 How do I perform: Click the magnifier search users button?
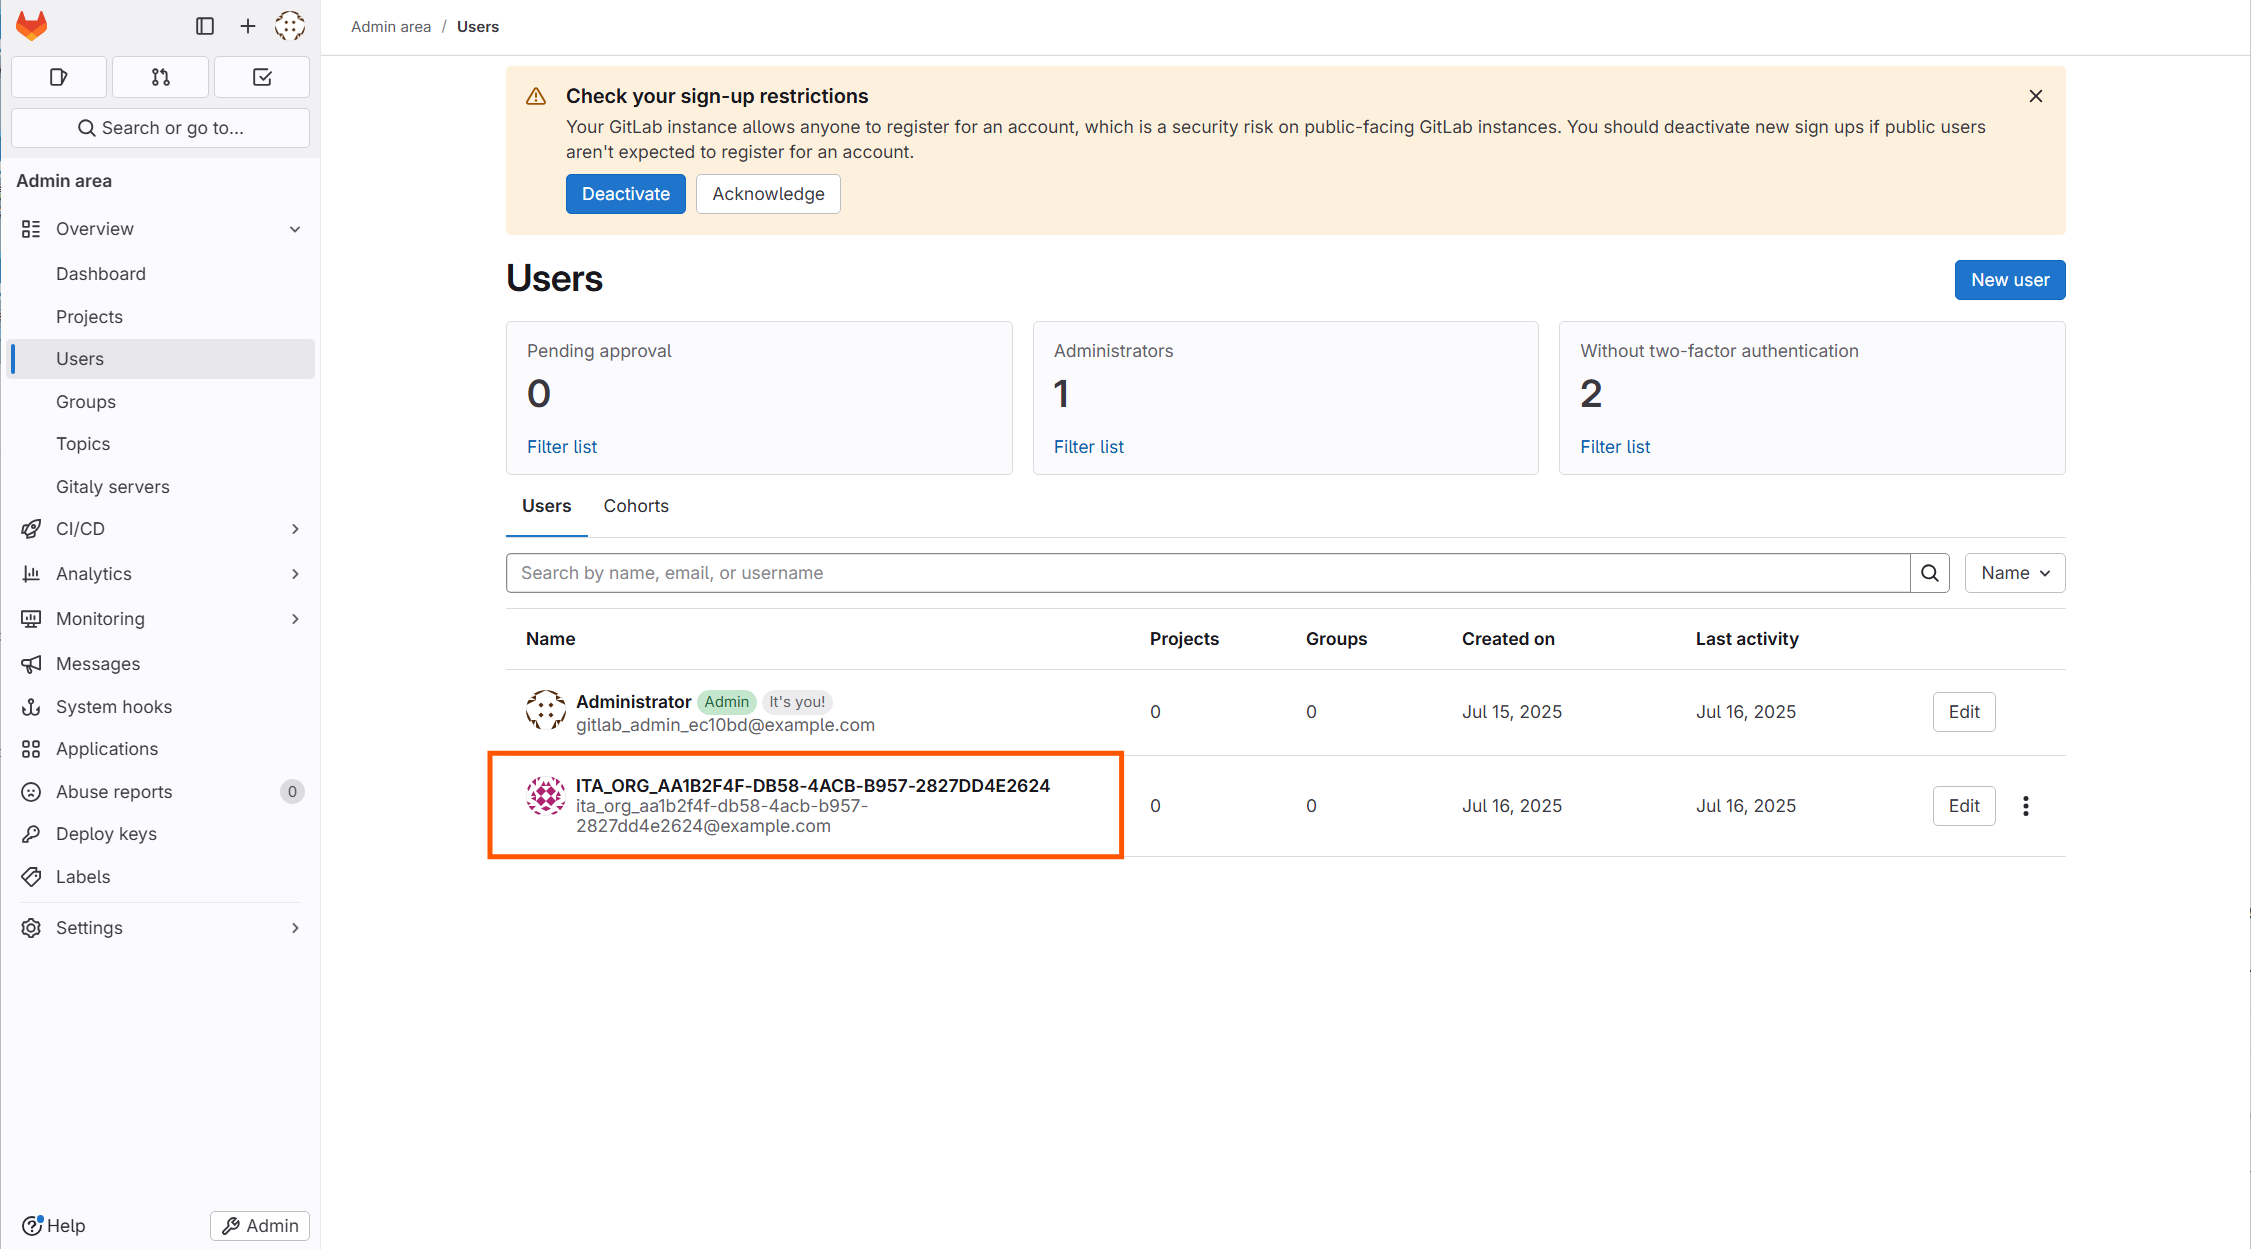[1929, 573]
